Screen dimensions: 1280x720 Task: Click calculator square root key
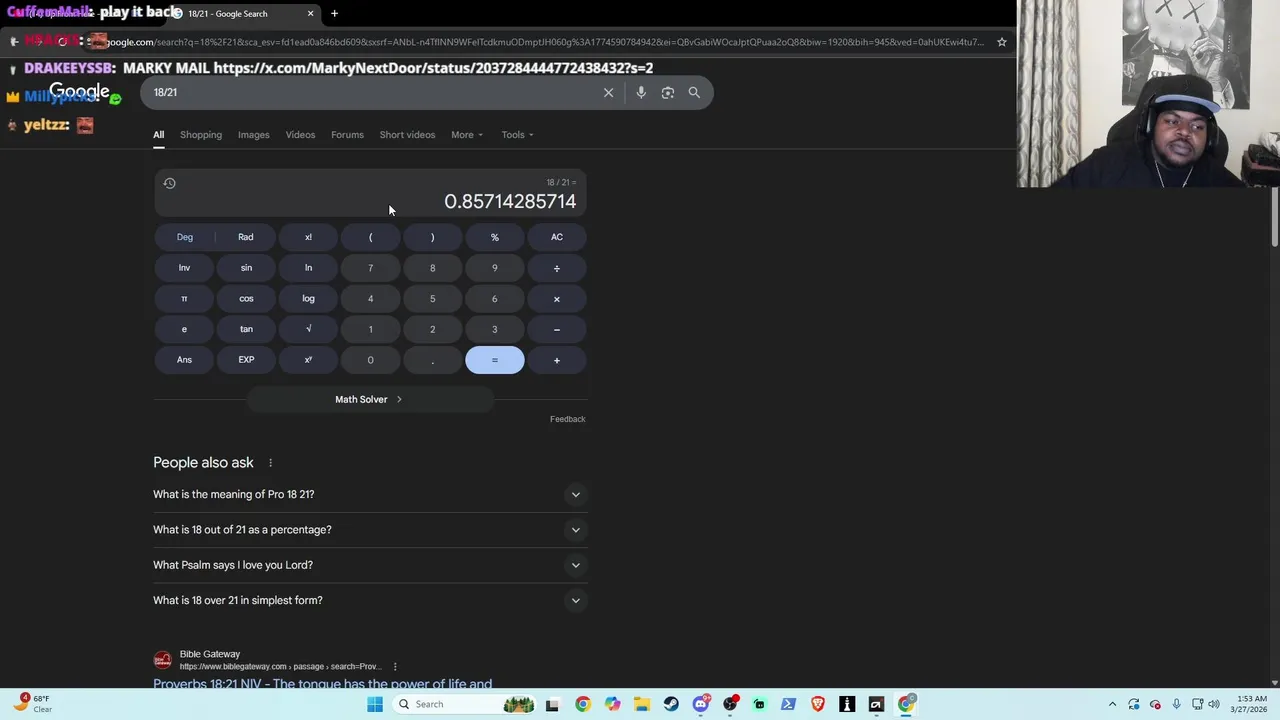click(x=308, y=329)
